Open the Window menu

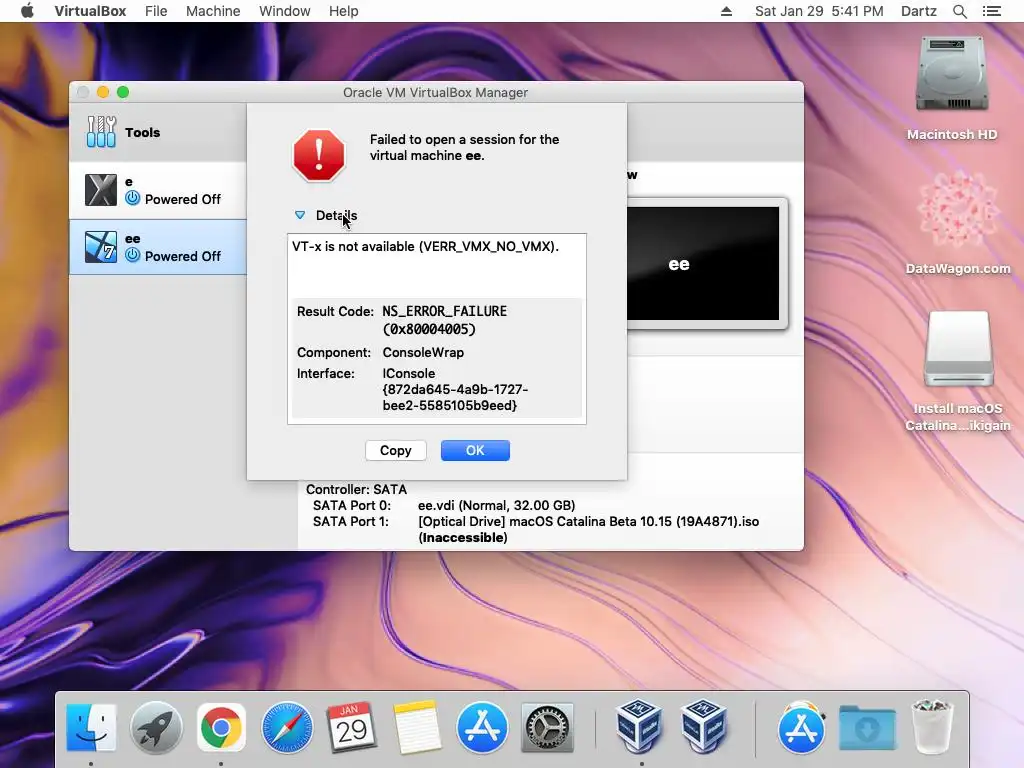click(x=285, y=11)
